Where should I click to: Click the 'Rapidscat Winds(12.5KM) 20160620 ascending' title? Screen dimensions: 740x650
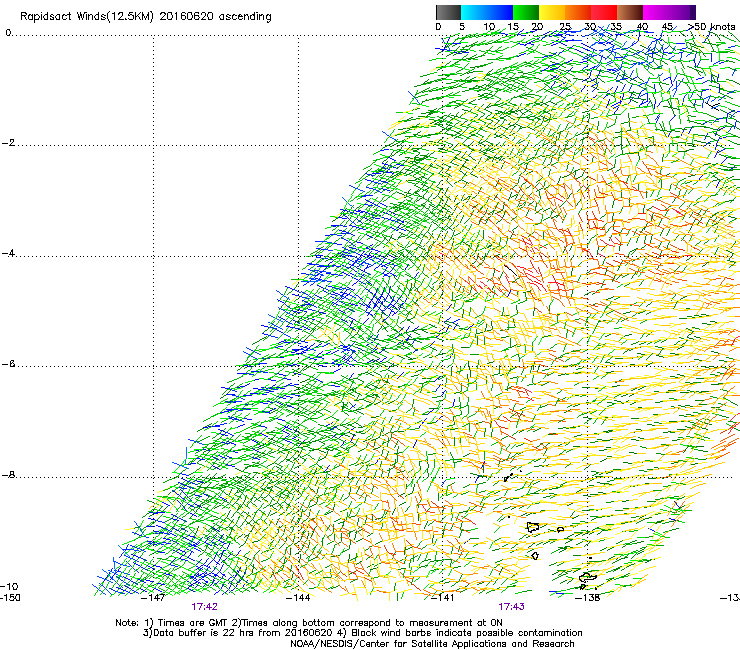pos(145,17)
